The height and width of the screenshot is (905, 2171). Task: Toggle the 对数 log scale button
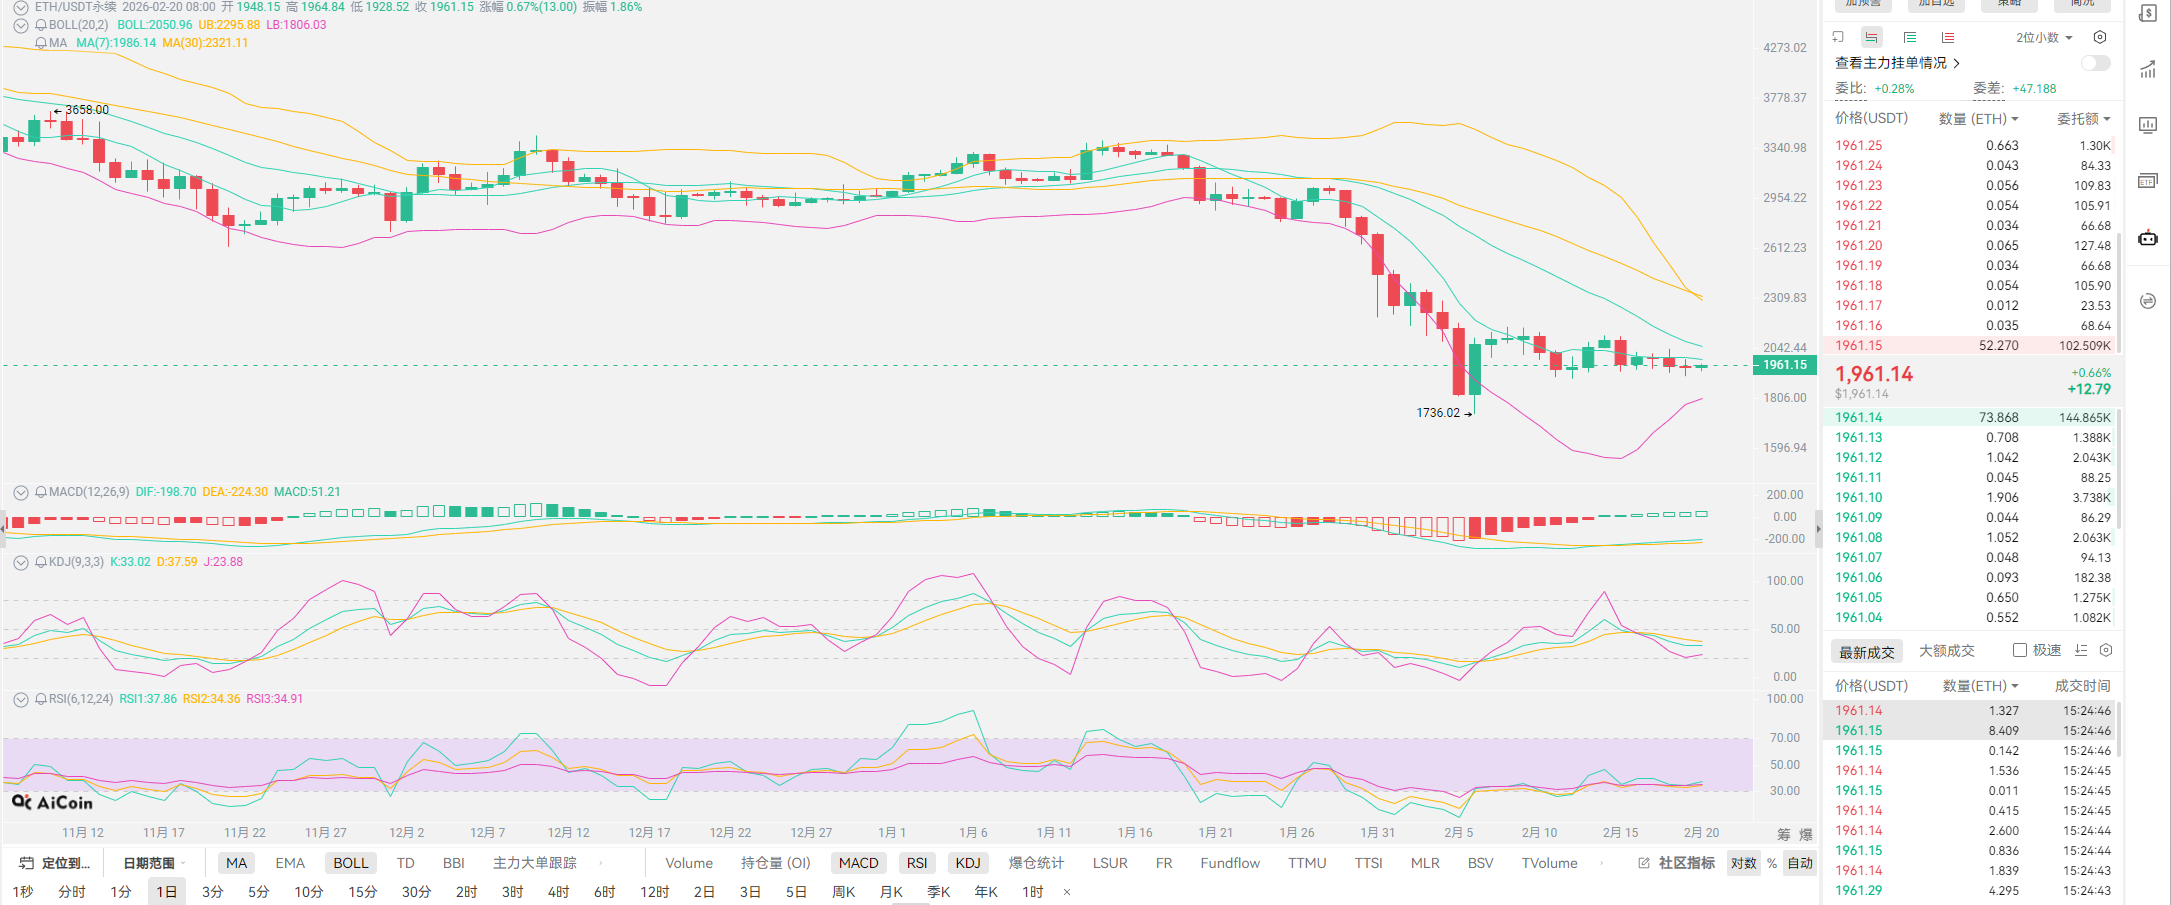coord(1744,863)
